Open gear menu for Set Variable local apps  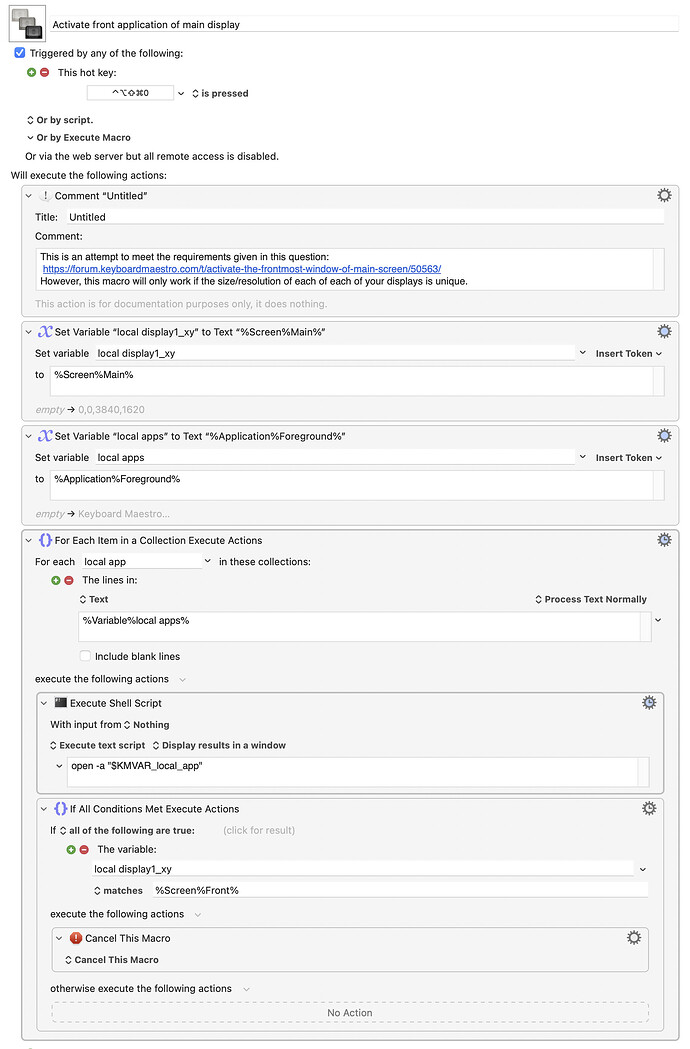point(664,436)
